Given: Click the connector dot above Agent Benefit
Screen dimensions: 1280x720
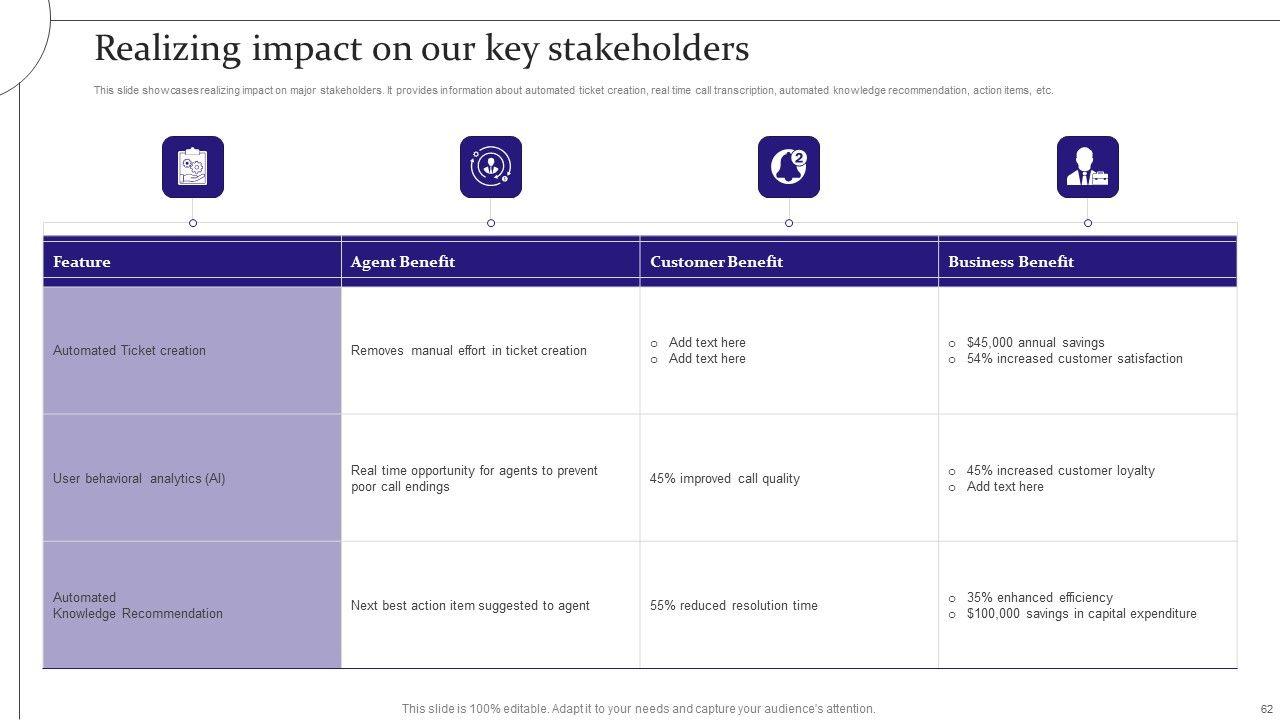Looking at the screenshot, I should point(491,223).
